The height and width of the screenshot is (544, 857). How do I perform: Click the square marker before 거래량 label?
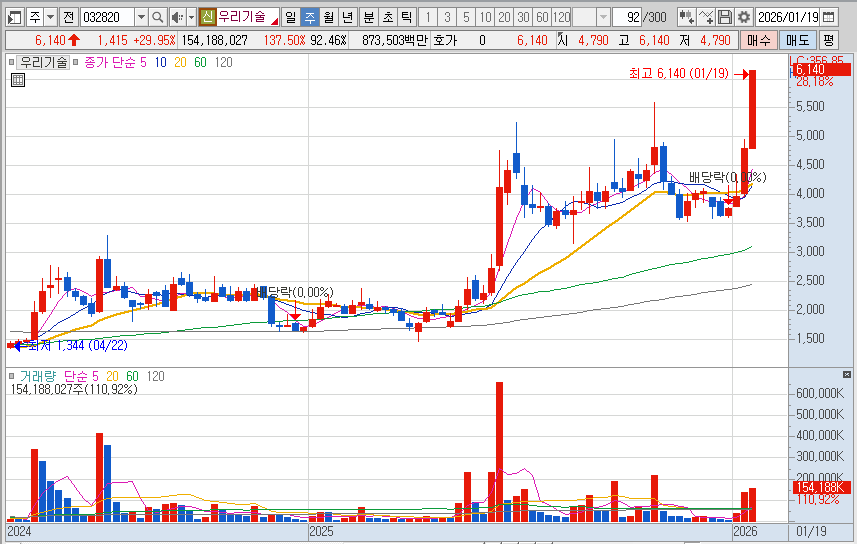[x=11, y=376]
